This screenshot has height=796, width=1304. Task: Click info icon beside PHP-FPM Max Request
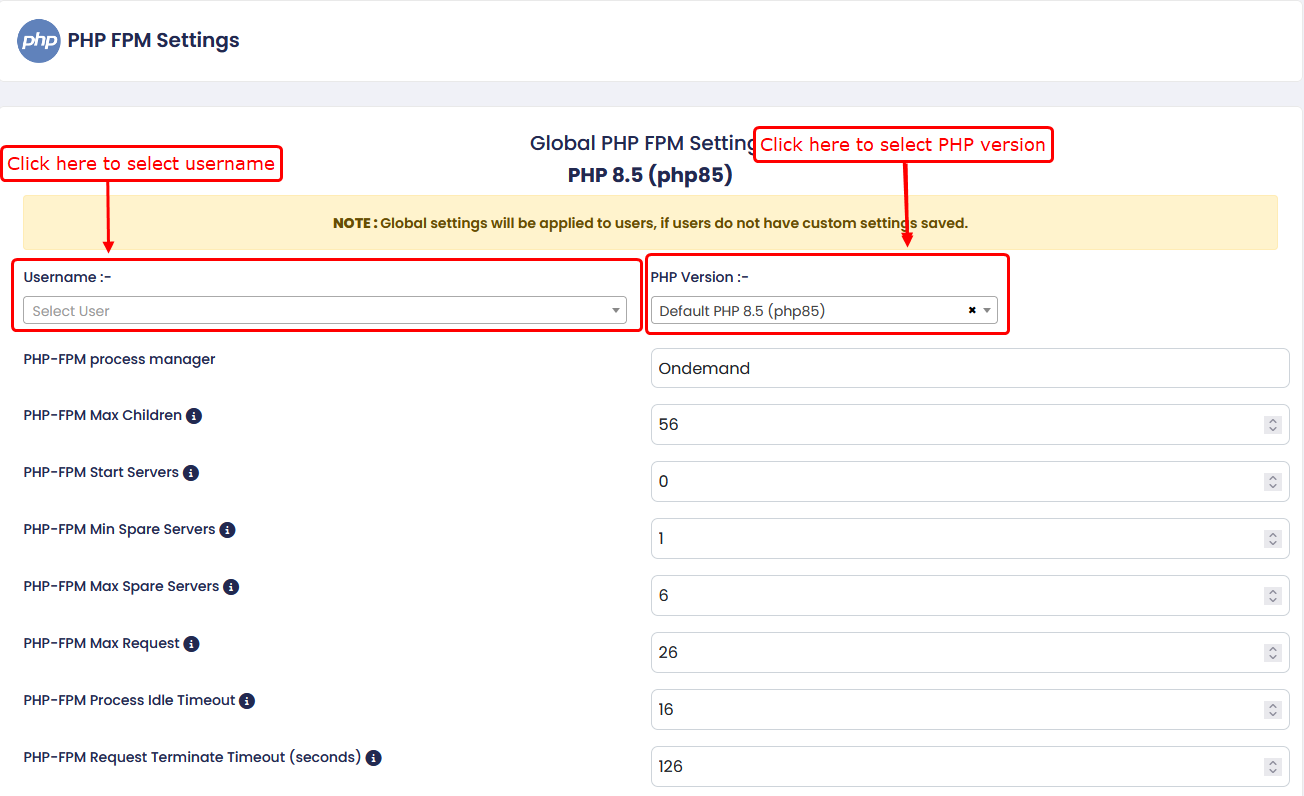(192, 644)
